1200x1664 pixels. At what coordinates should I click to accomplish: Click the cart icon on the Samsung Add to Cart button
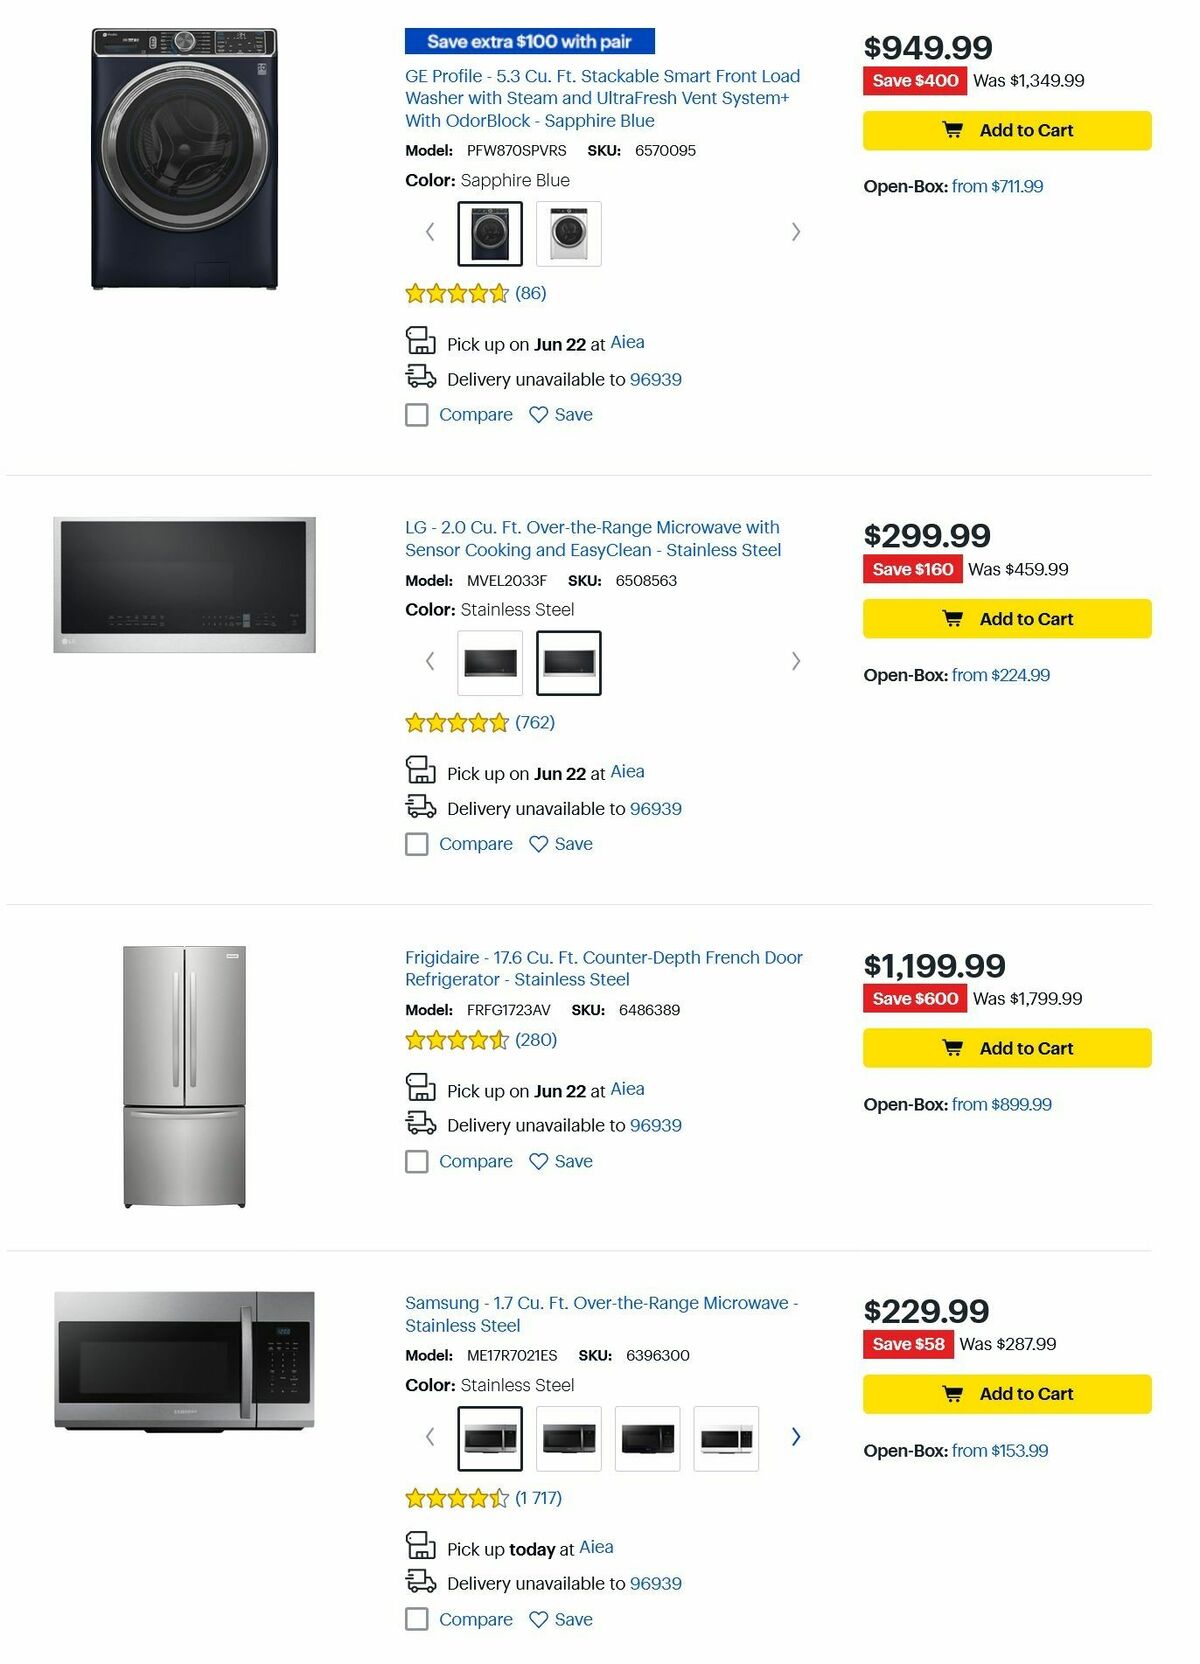[x=956, y=1392]
